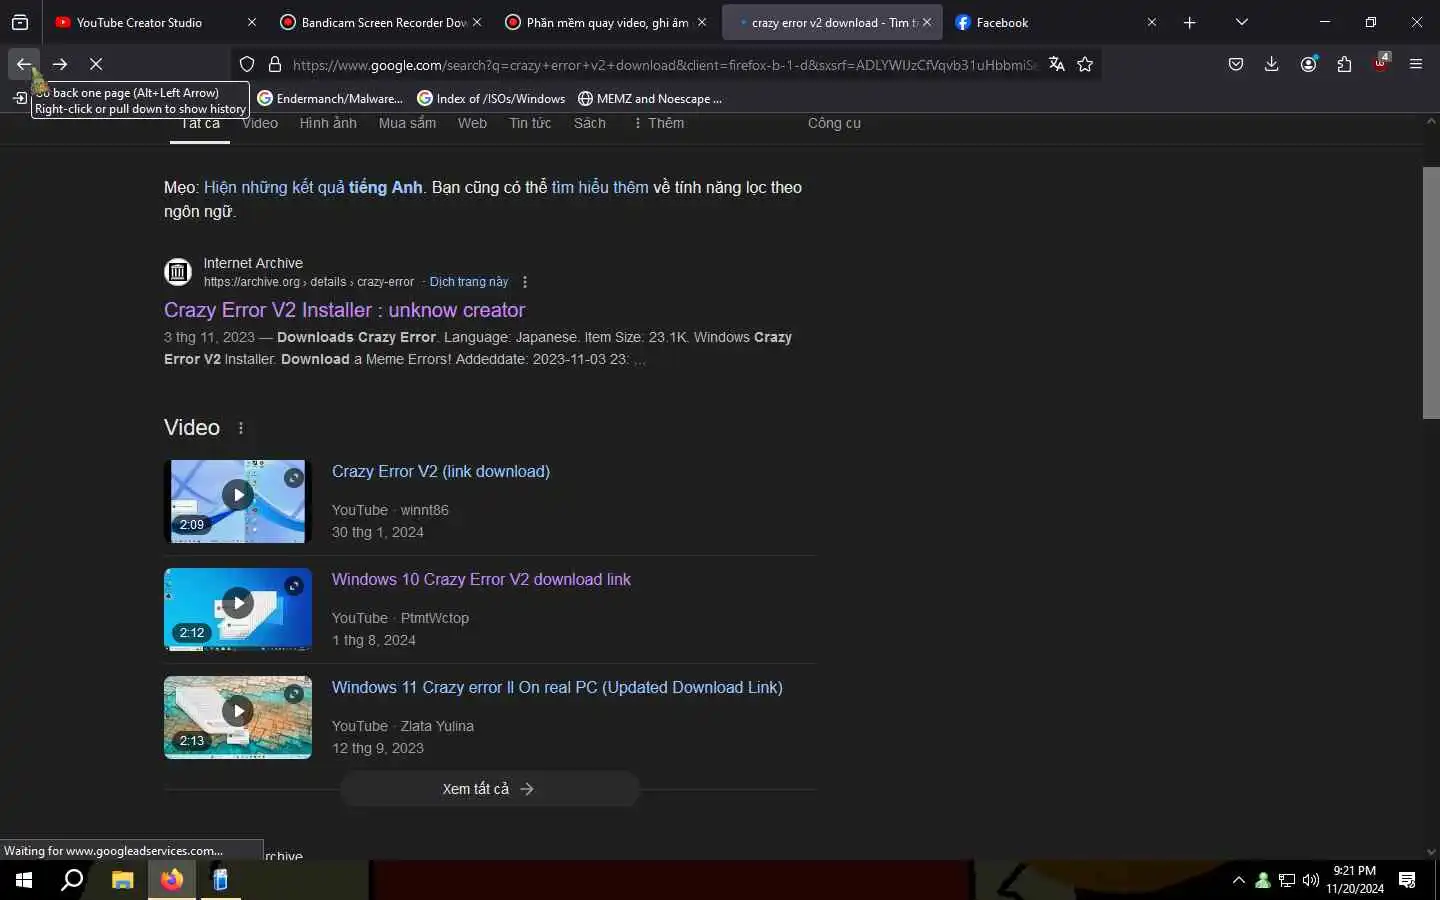Open the uBlock Origin extension icon
The image size is (1440, 900).
[1380, 64]
